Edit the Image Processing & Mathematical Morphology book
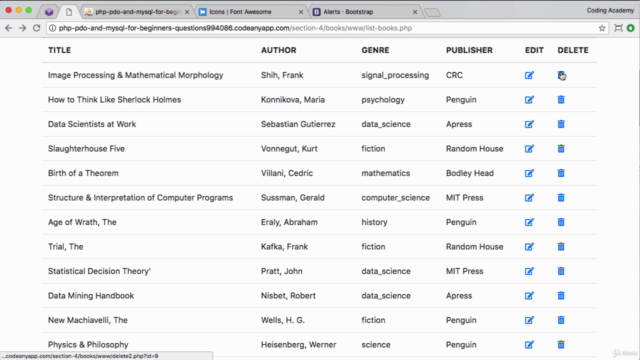 [529, 75]
